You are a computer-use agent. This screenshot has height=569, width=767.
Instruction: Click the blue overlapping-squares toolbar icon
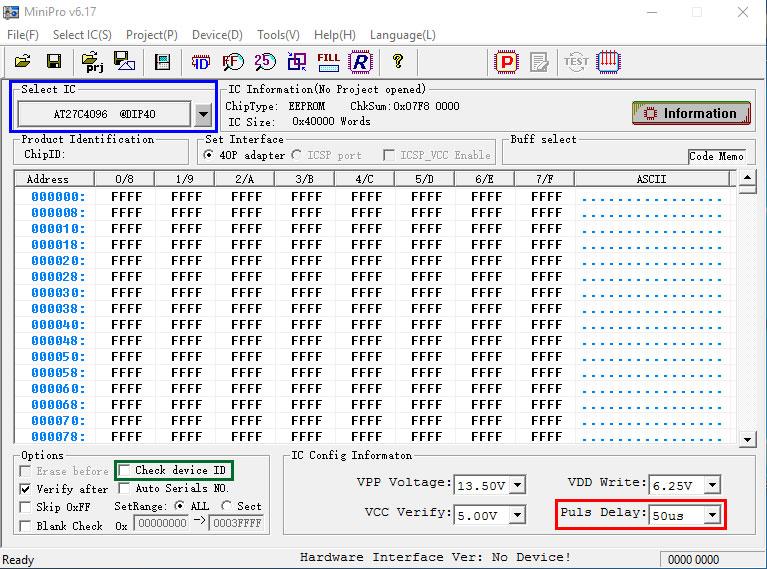point(296,62)
